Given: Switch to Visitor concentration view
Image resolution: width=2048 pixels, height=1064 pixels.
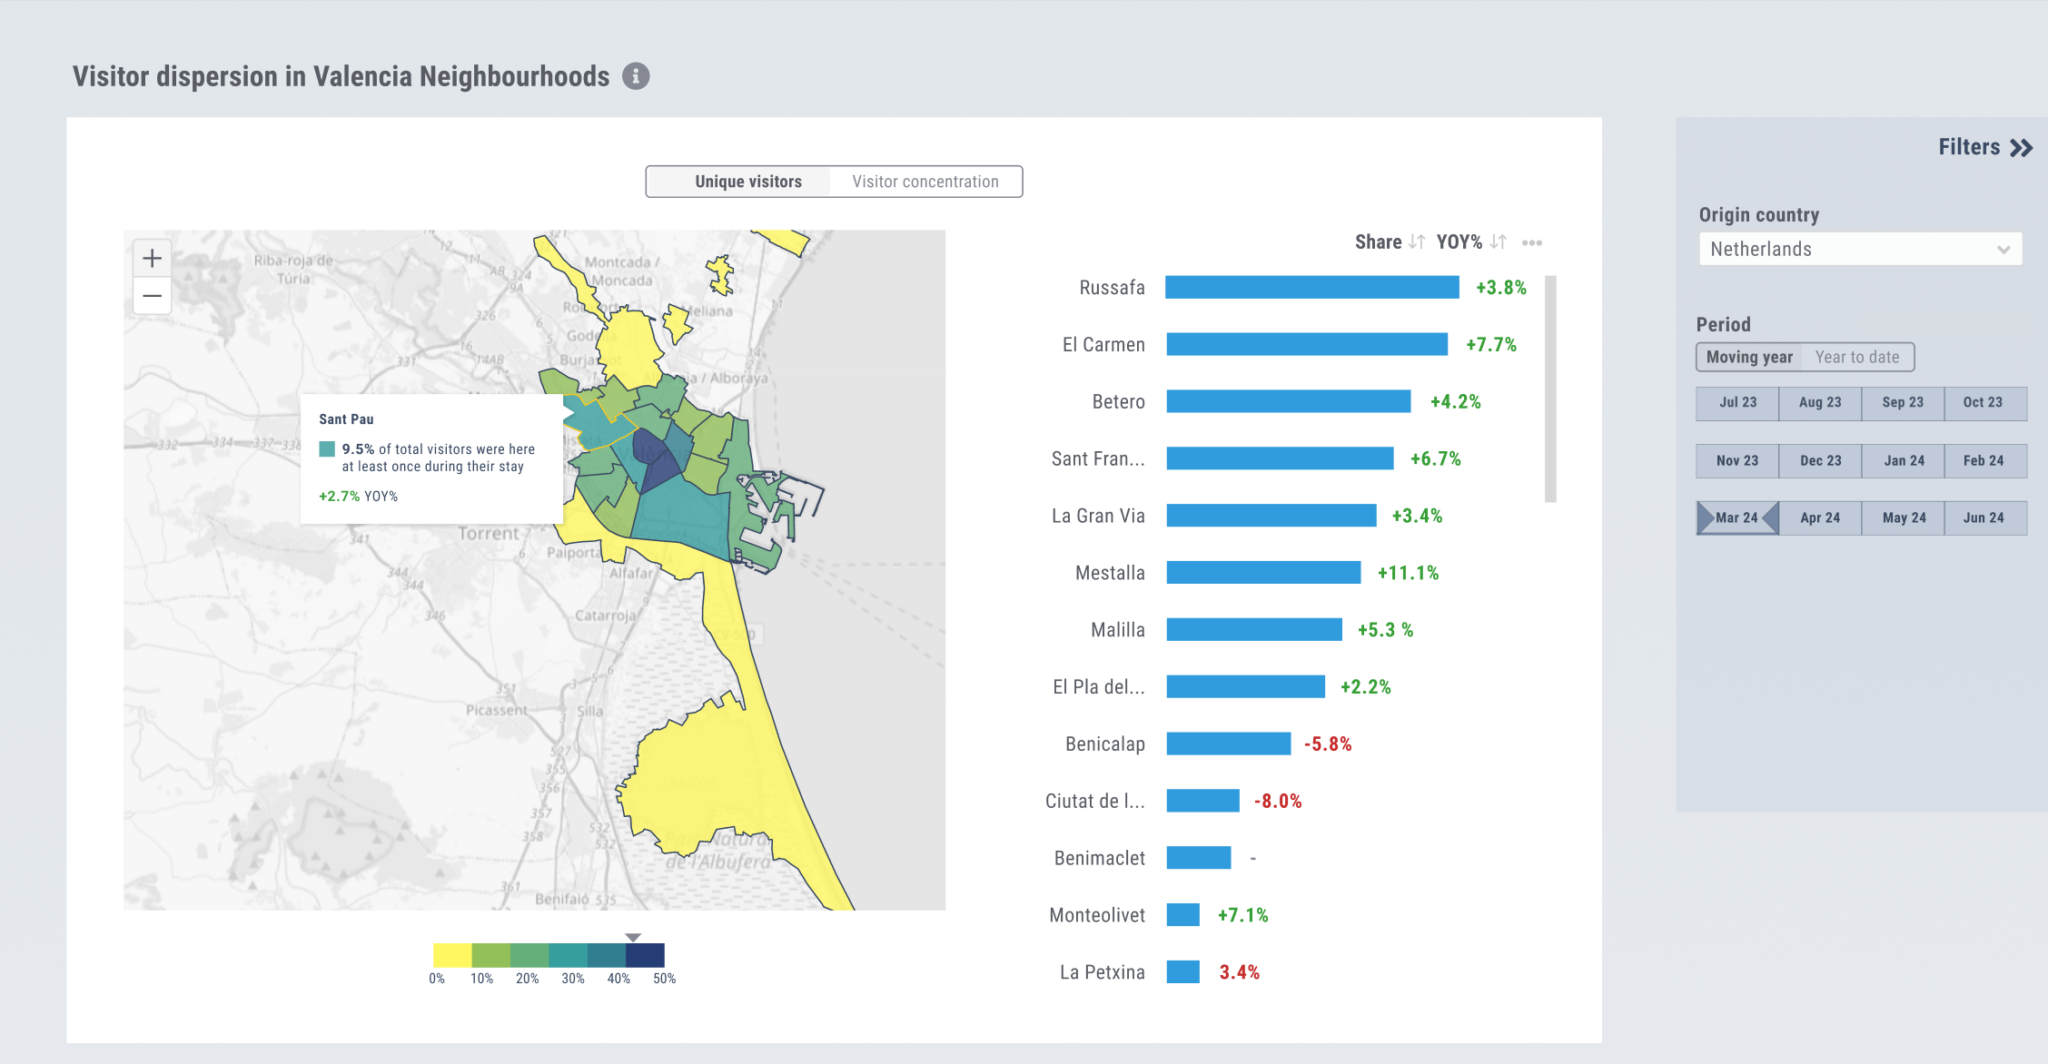Looking at the screenshot, I should 925,182.
